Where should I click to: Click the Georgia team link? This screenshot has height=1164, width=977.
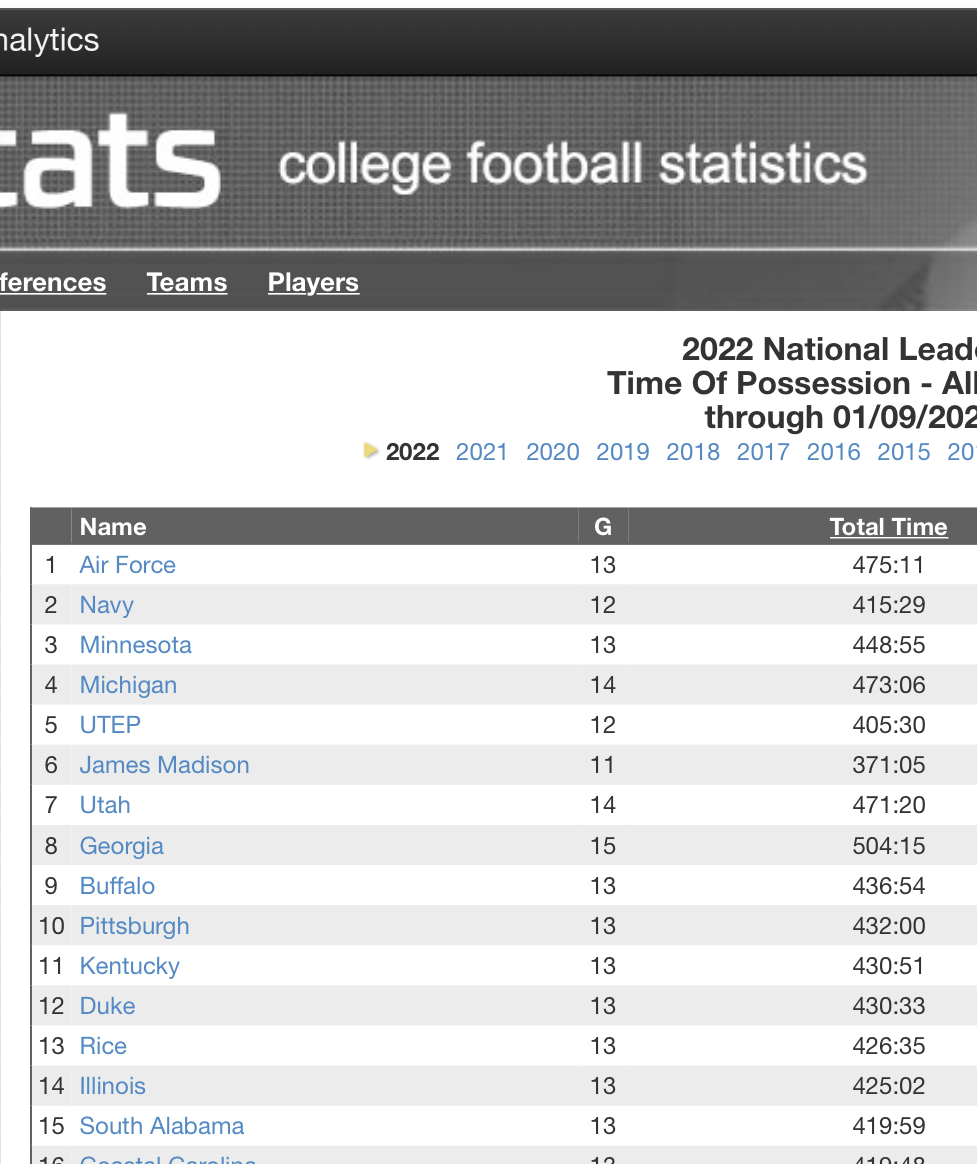[122, 846]
